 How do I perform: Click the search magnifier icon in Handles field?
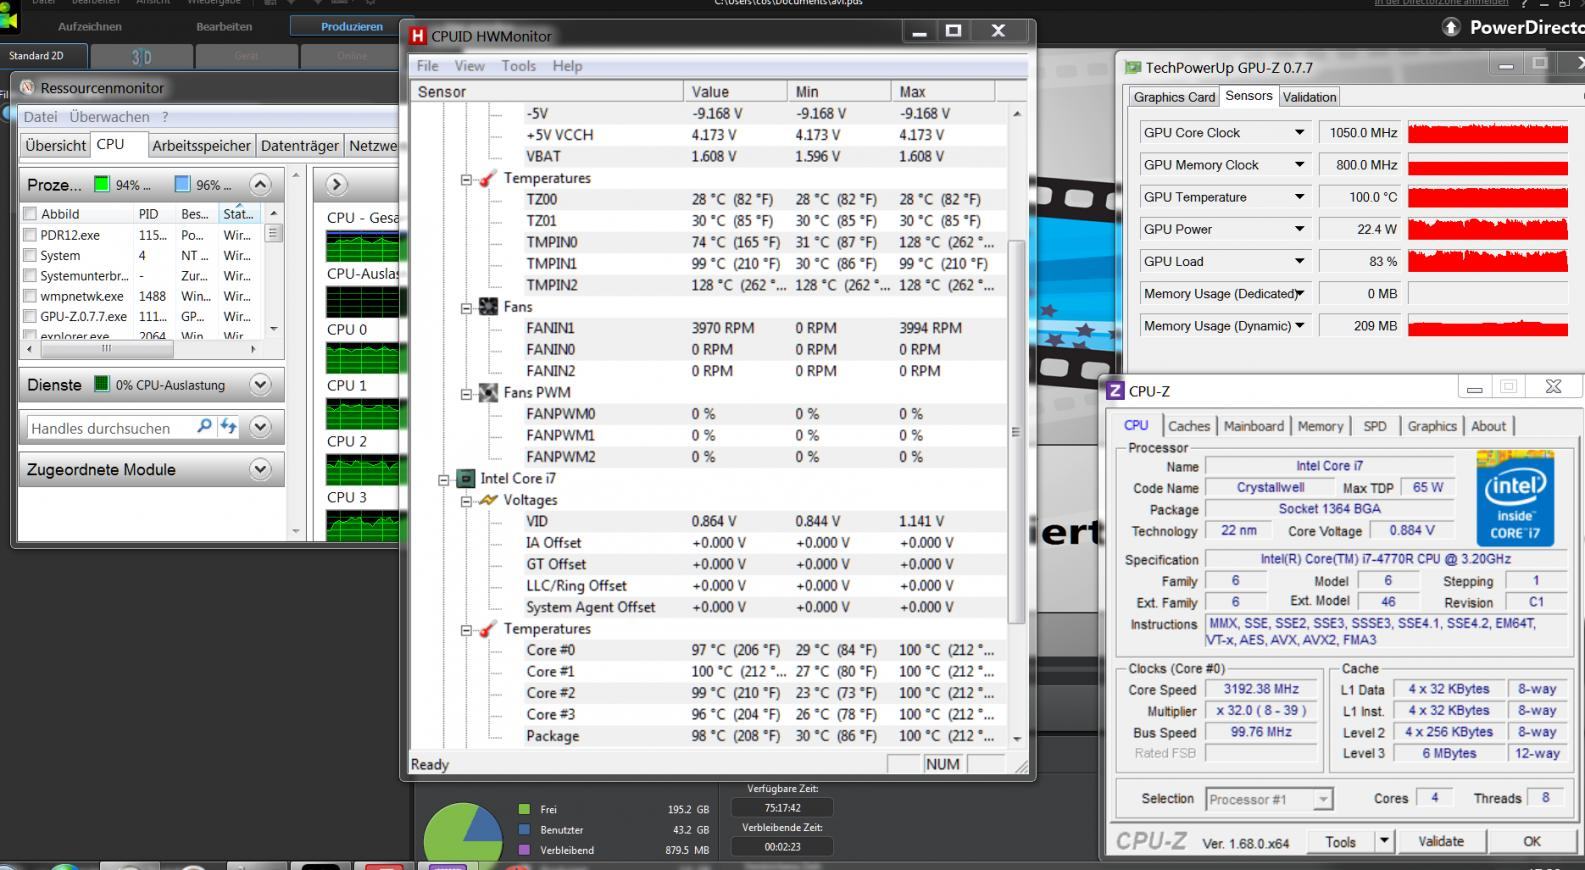(204, 427)
